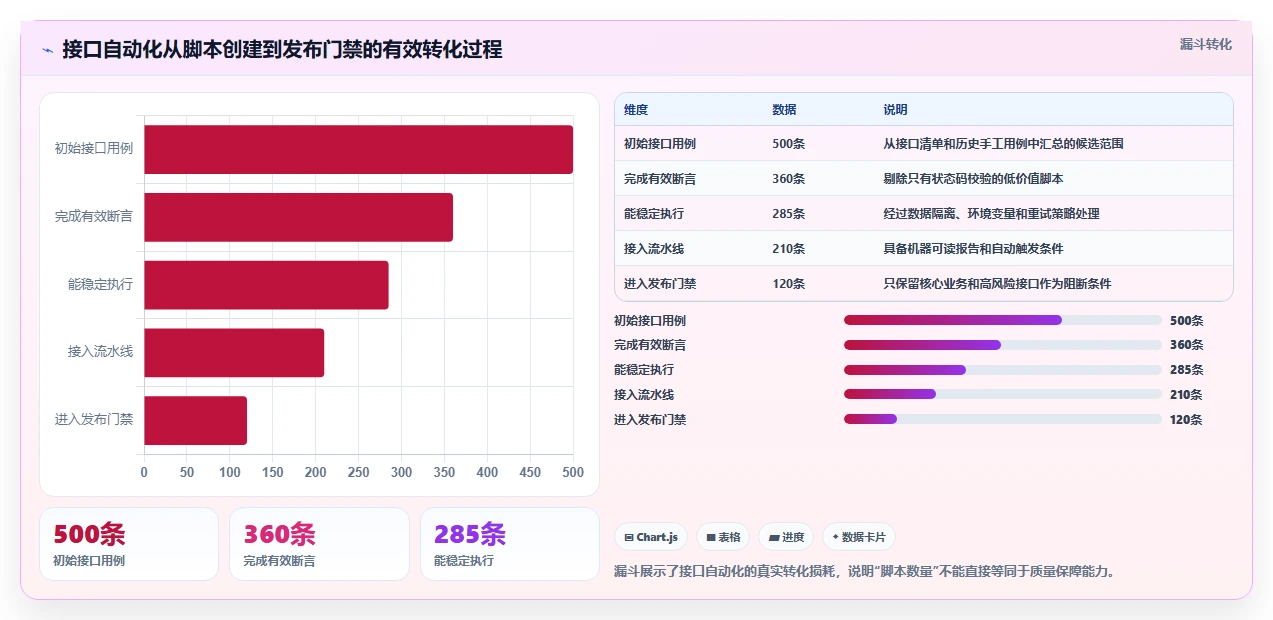
Task: Click the page title 接口自动化从脚本创建到发布门禁
Action: [283, 49]
